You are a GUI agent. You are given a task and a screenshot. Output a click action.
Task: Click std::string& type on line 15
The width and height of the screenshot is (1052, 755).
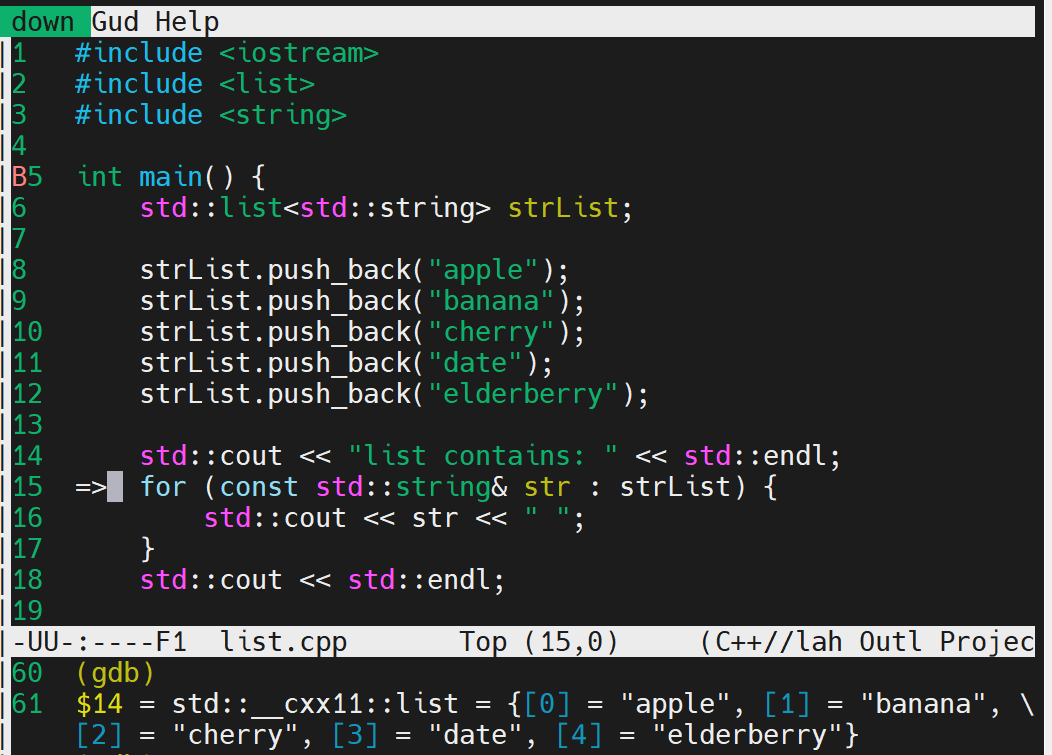411,487
